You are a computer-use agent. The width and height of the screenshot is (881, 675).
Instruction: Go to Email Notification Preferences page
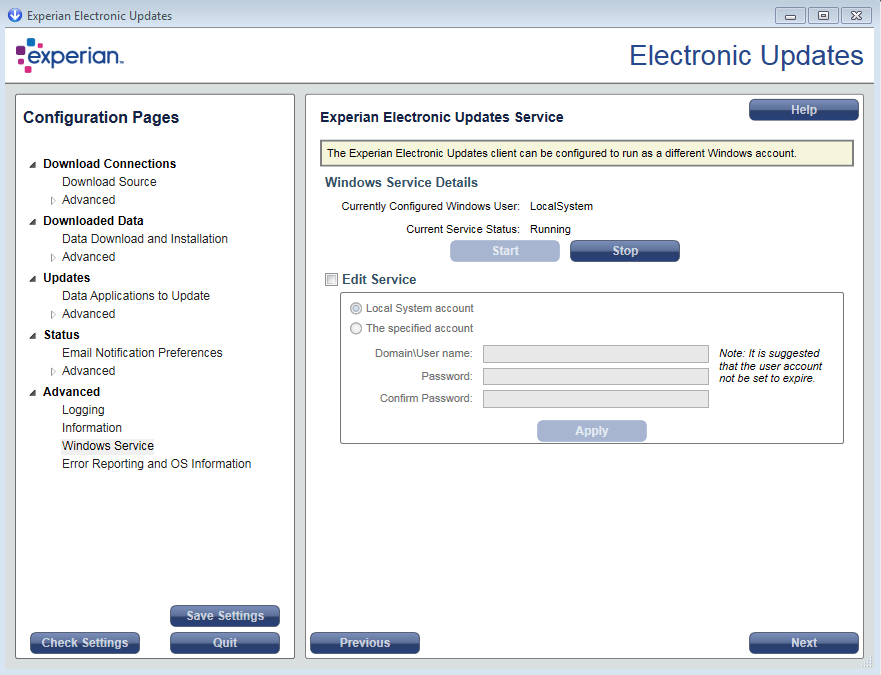click(x=142, y=353)
